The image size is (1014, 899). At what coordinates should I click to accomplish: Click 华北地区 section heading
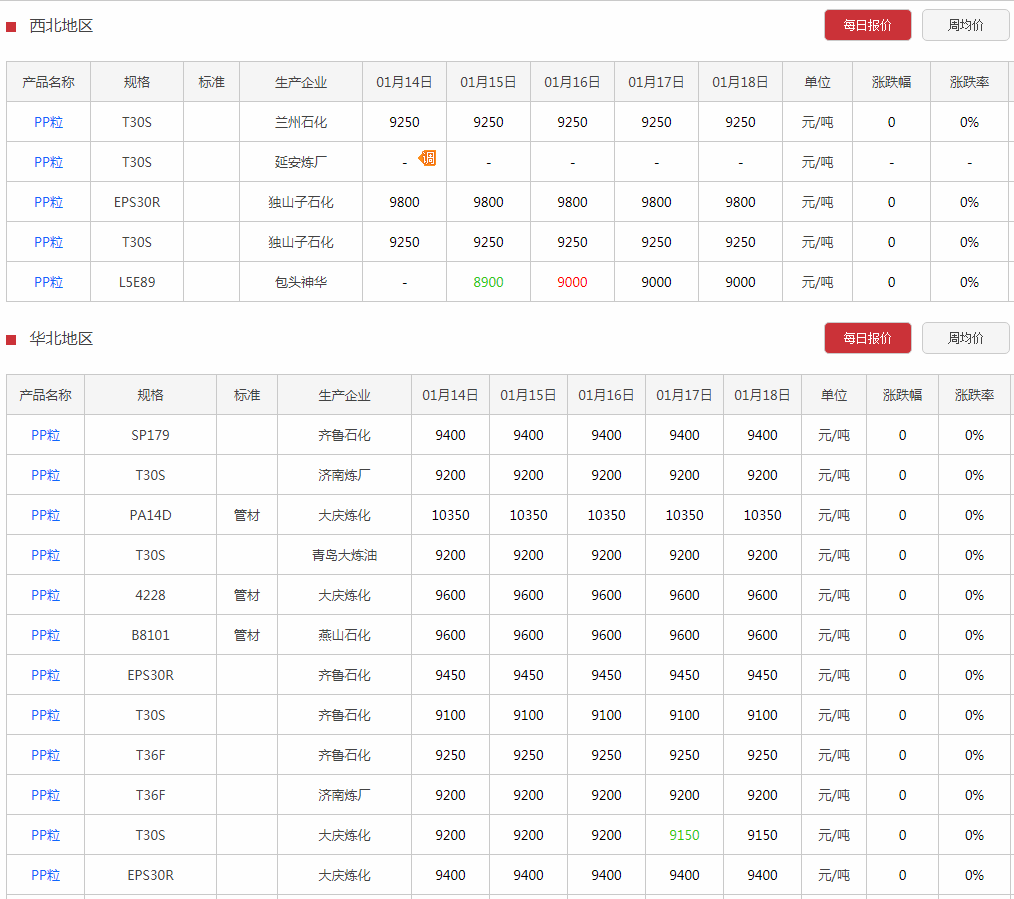click(x=61, y=339)
